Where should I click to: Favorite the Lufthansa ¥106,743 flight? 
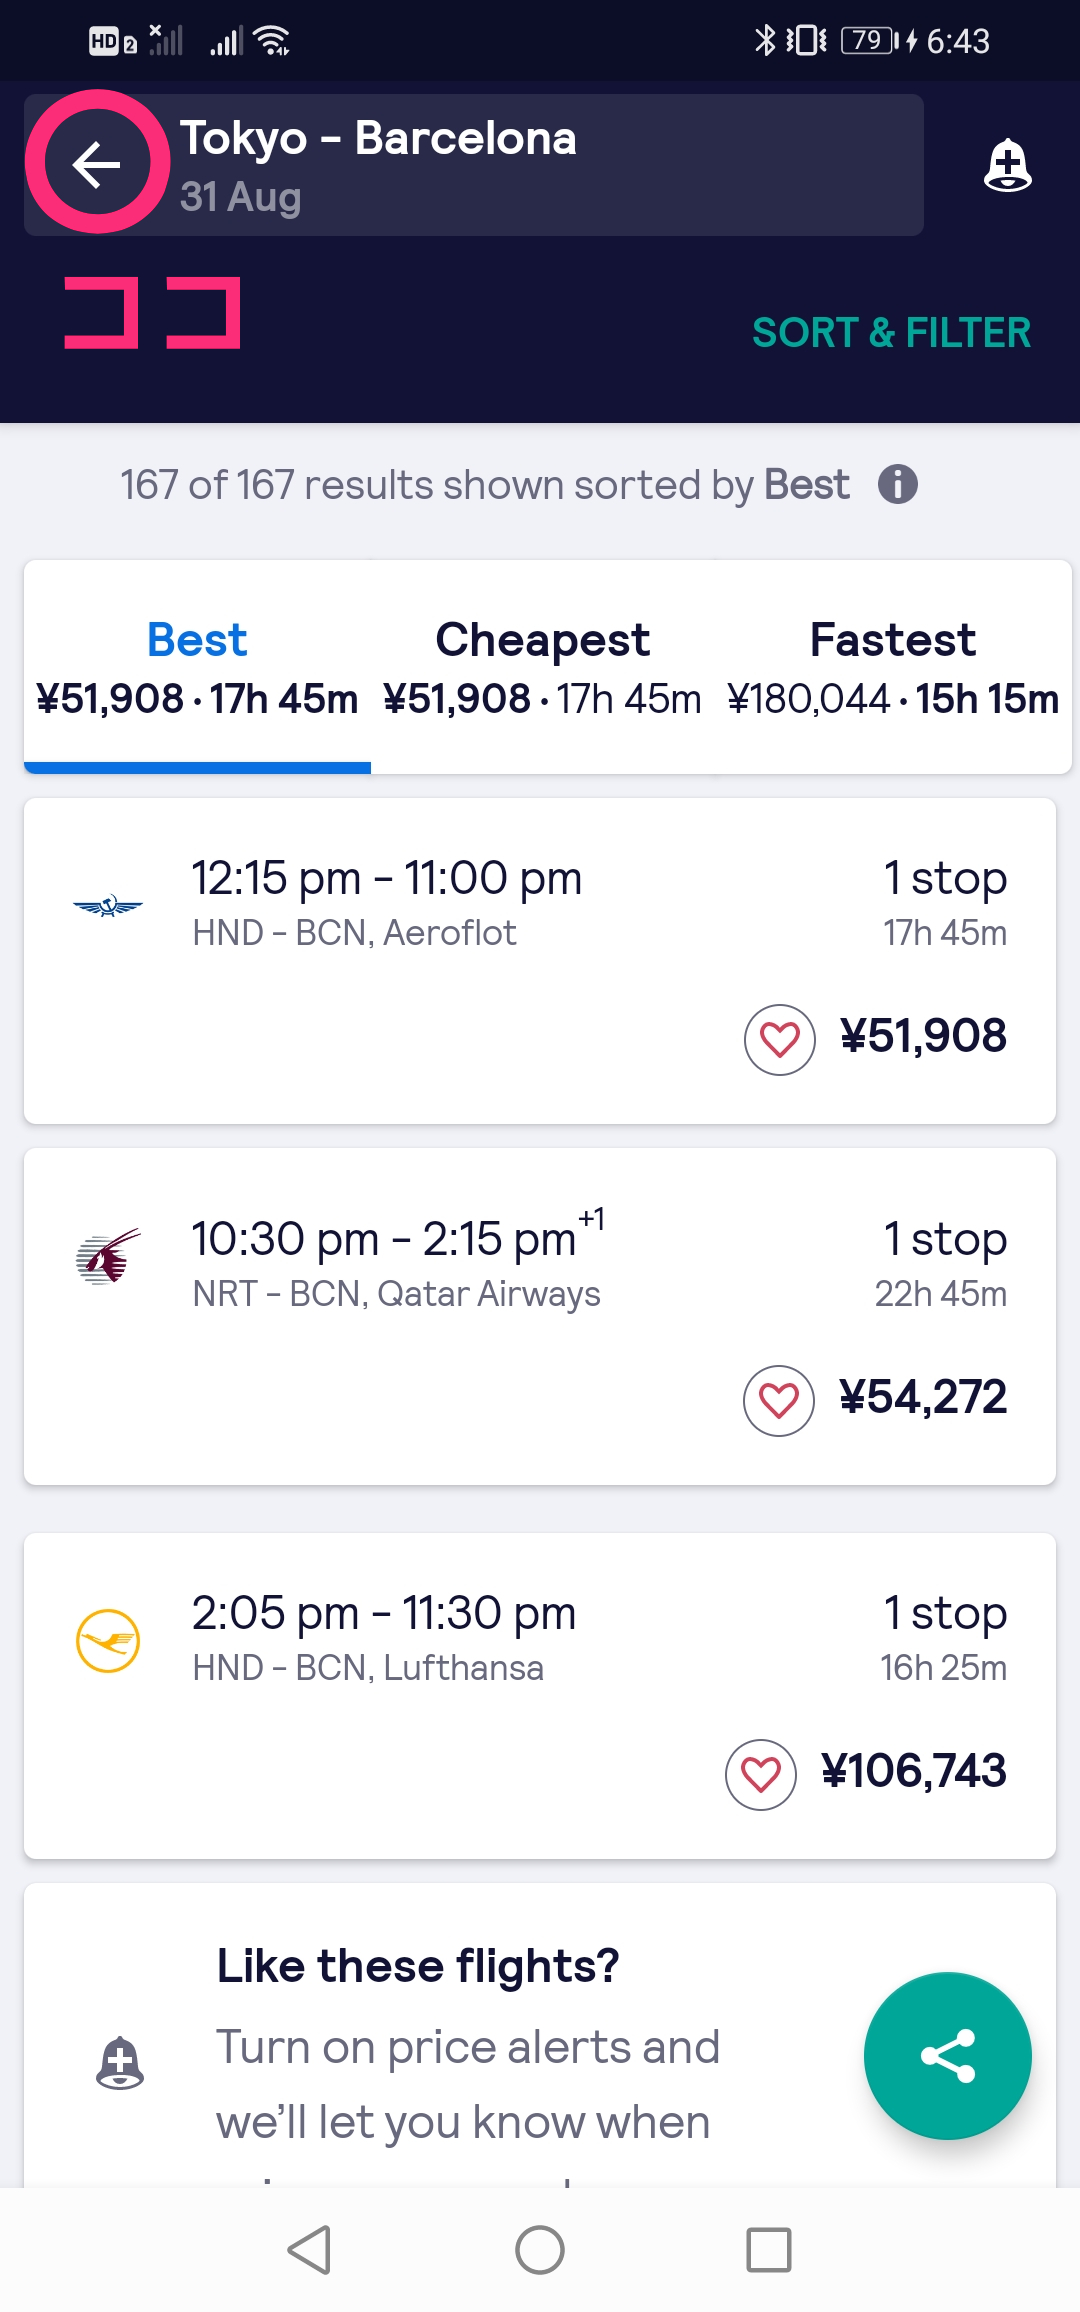coord(761,1774)
